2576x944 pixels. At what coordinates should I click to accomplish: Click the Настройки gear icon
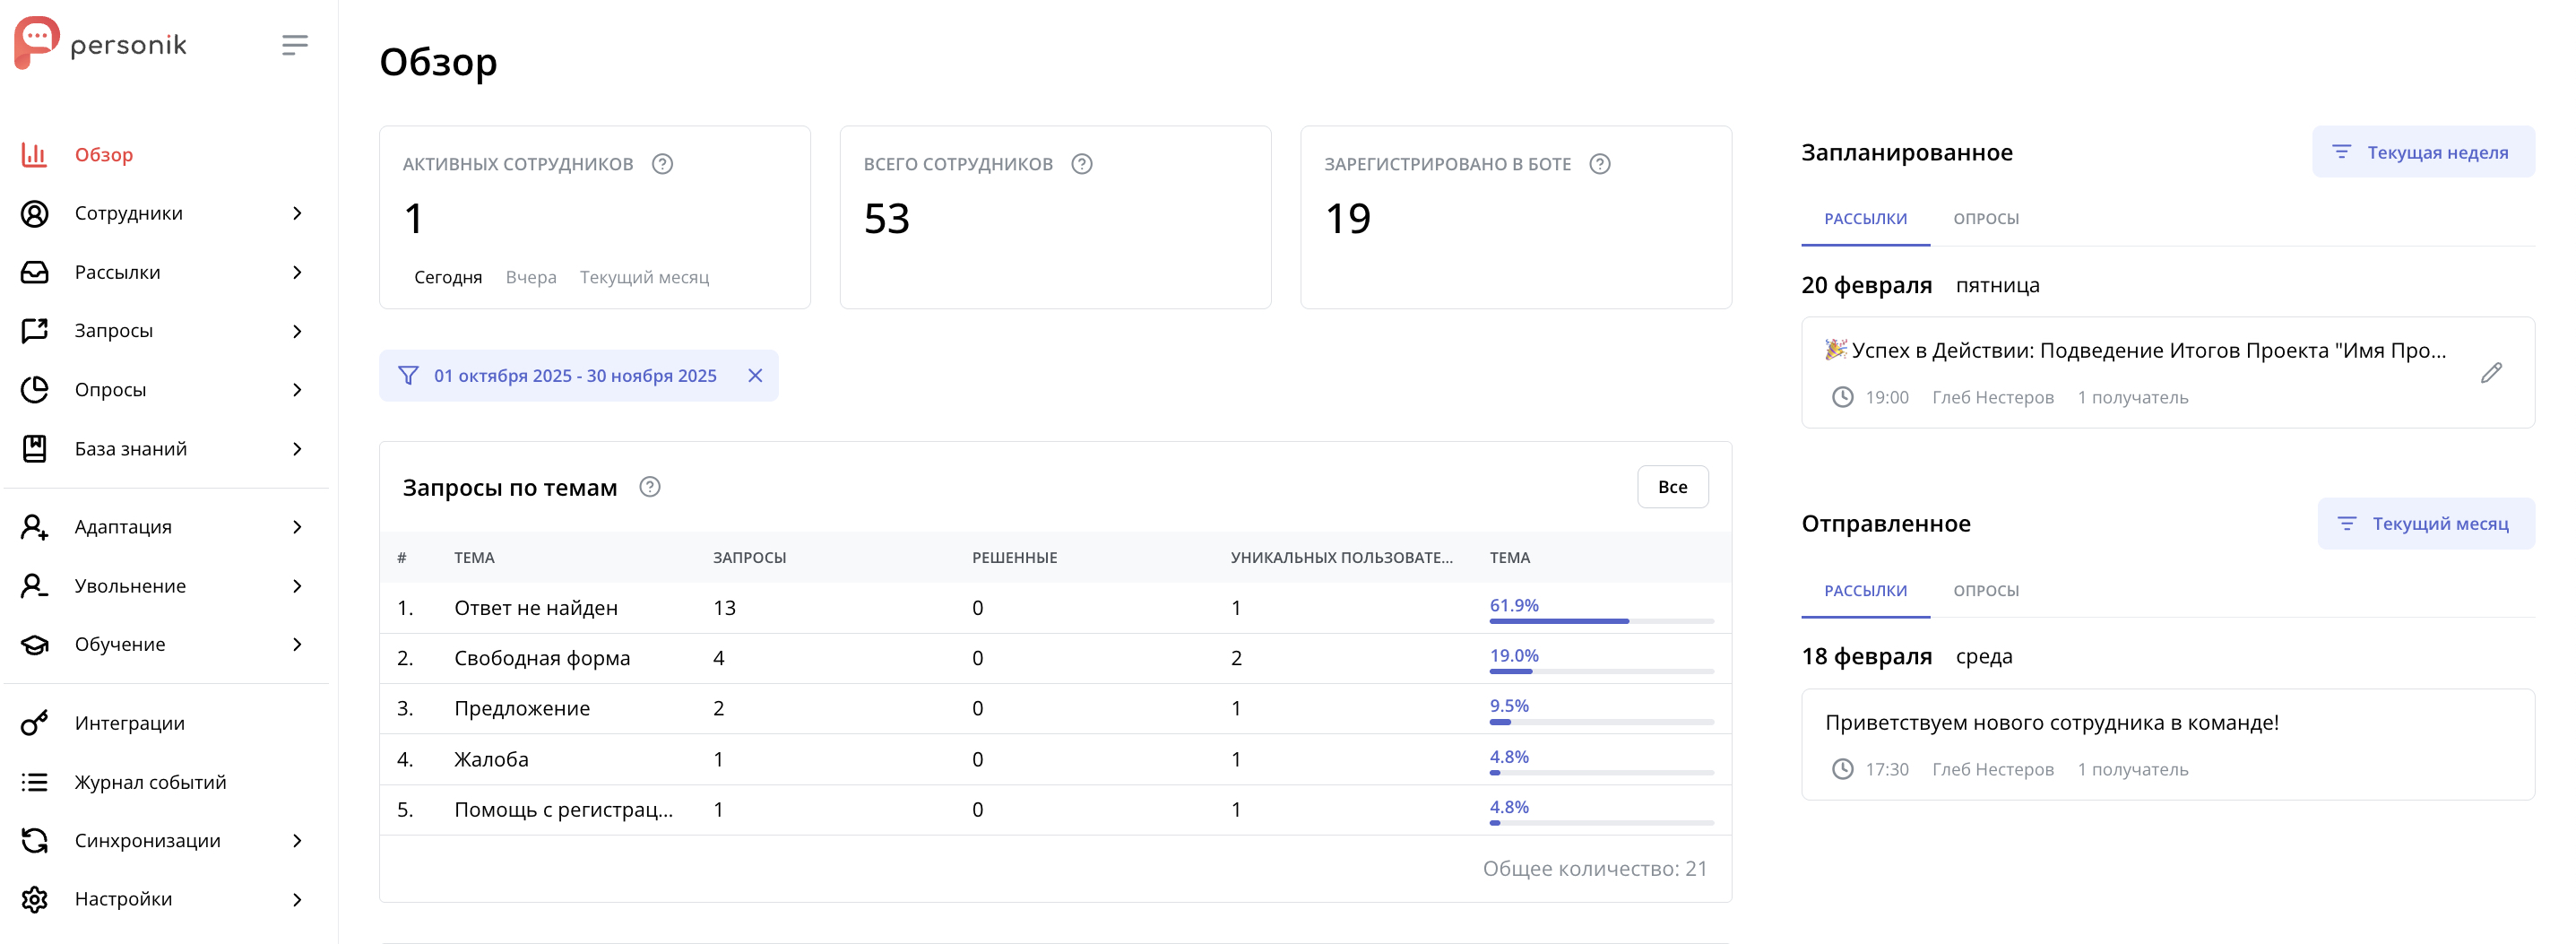36,899
